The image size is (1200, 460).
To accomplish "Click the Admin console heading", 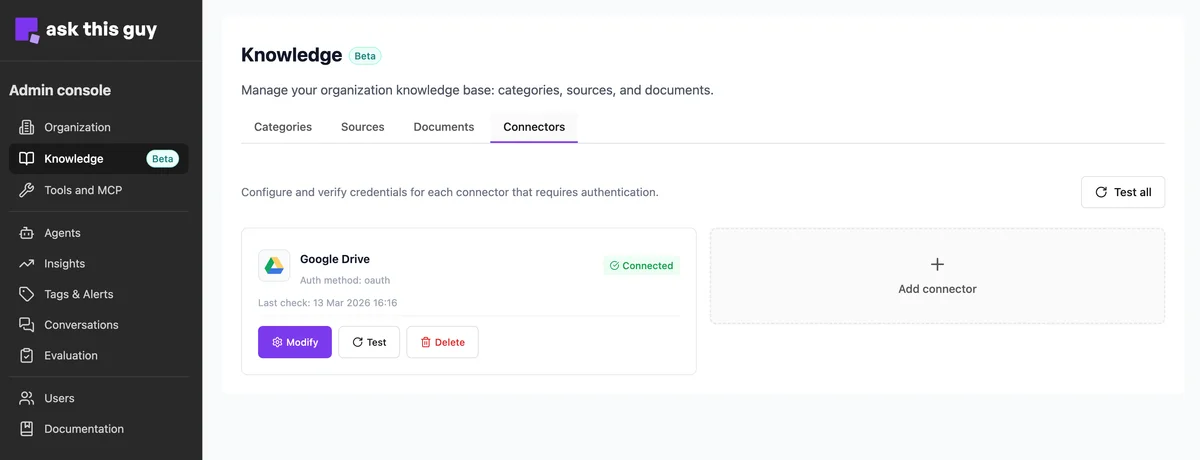I will [60, 90].
